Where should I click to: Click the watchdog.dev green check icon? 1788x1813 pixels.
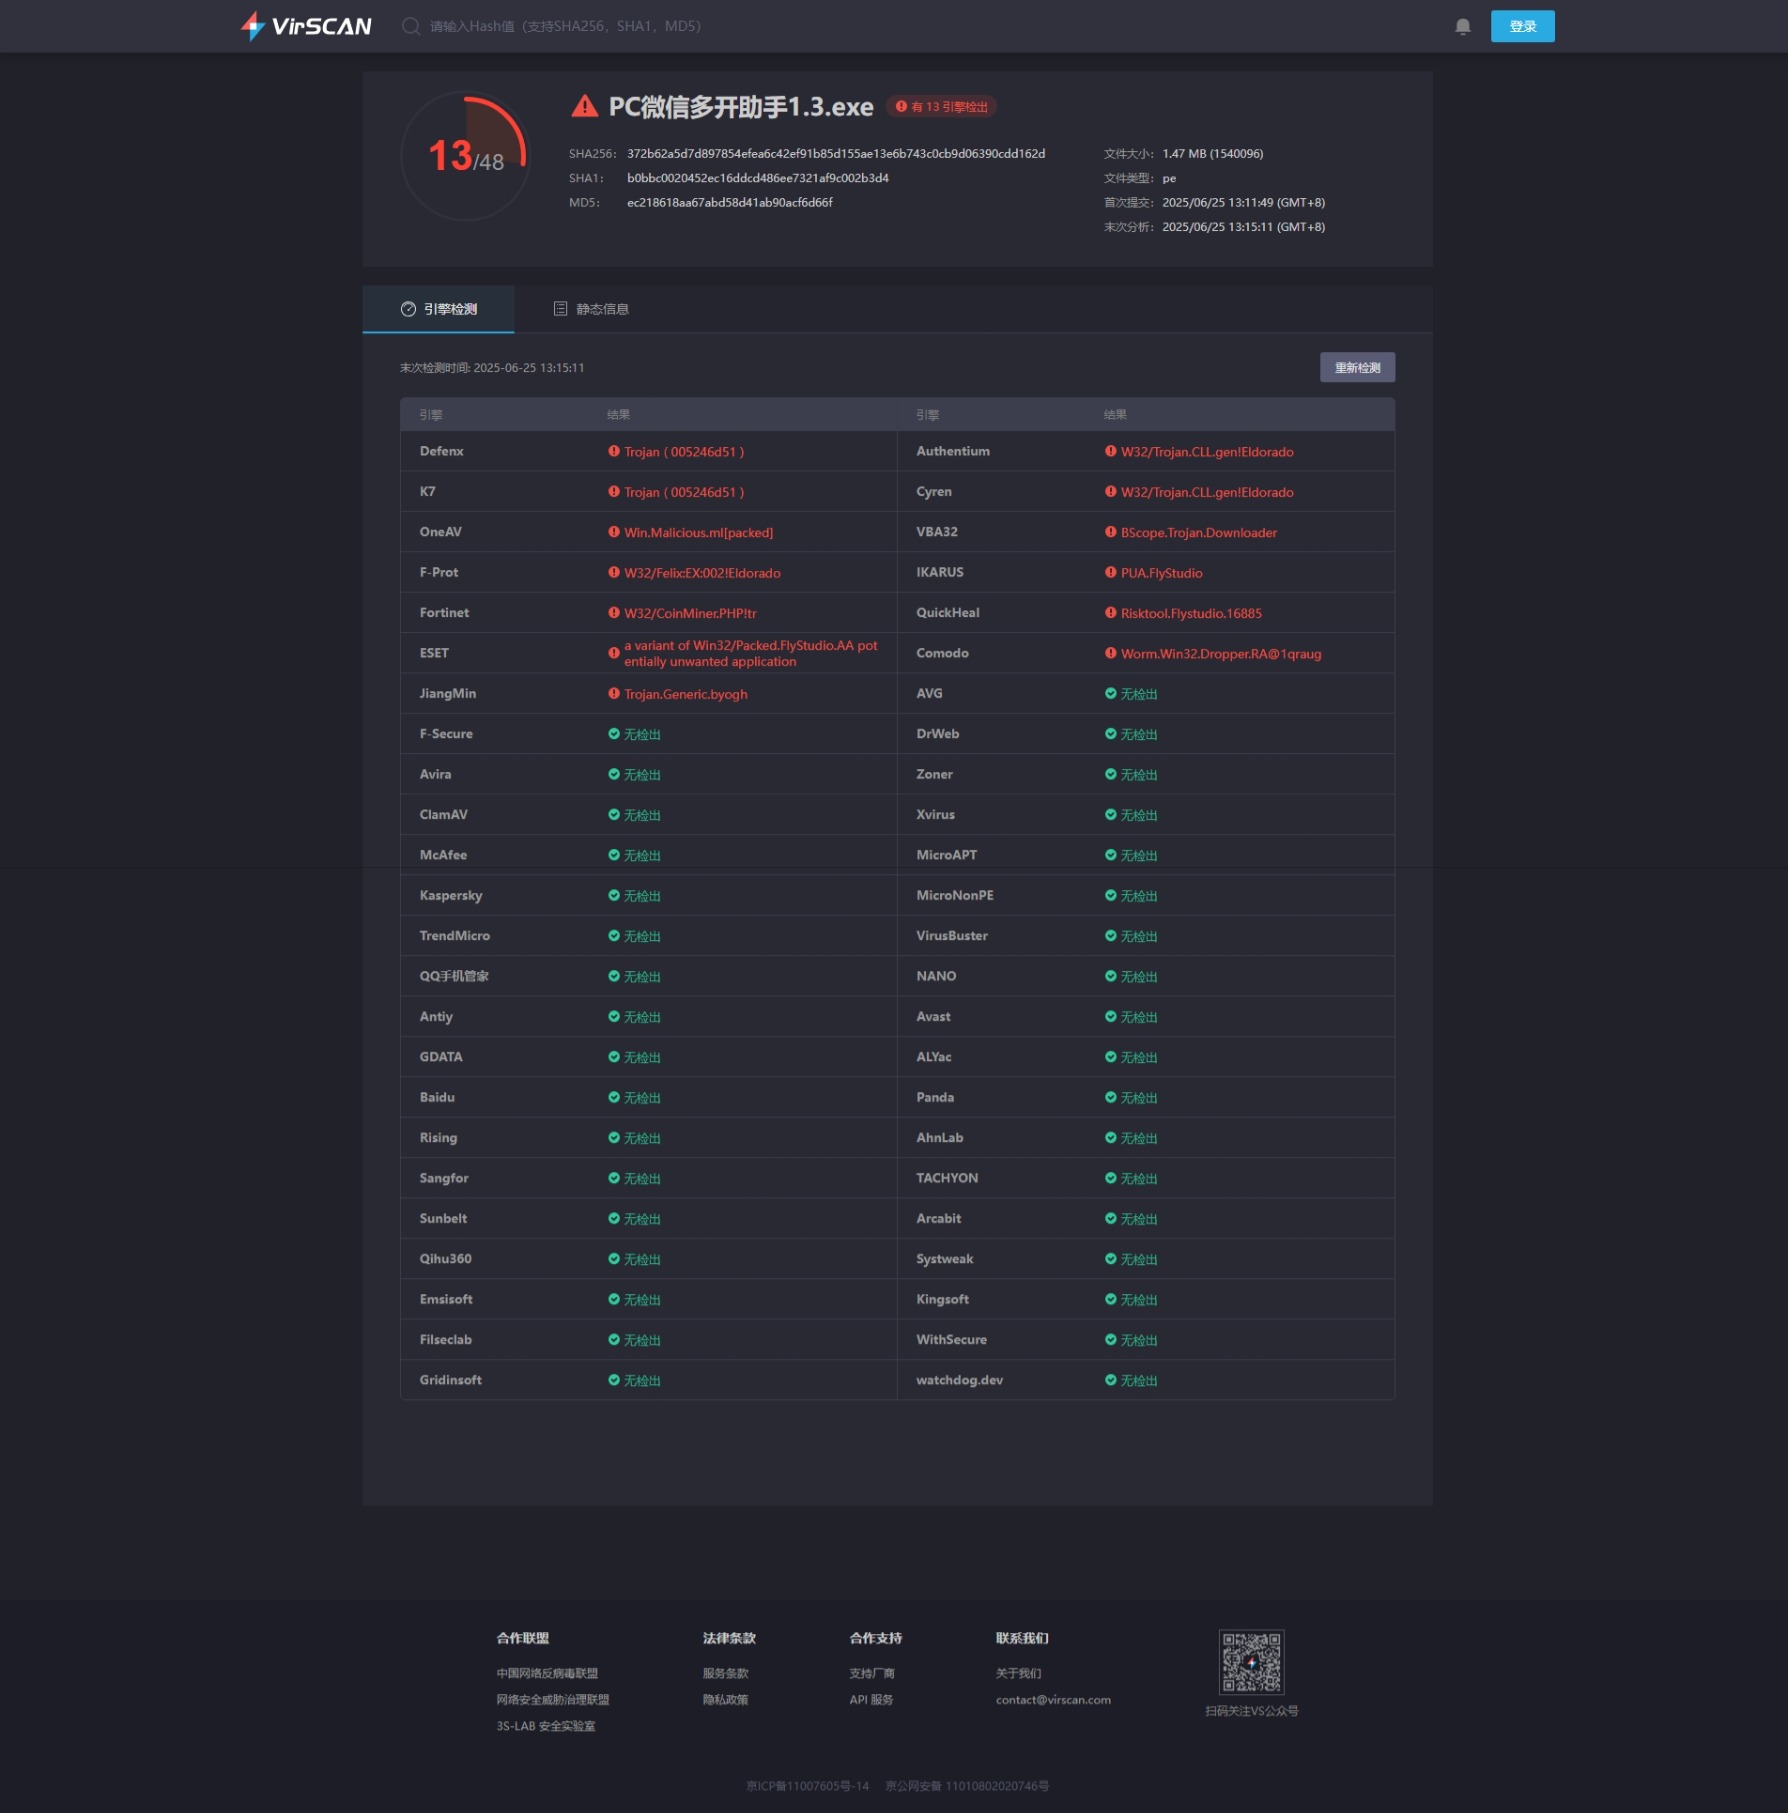(1110, 1380)
